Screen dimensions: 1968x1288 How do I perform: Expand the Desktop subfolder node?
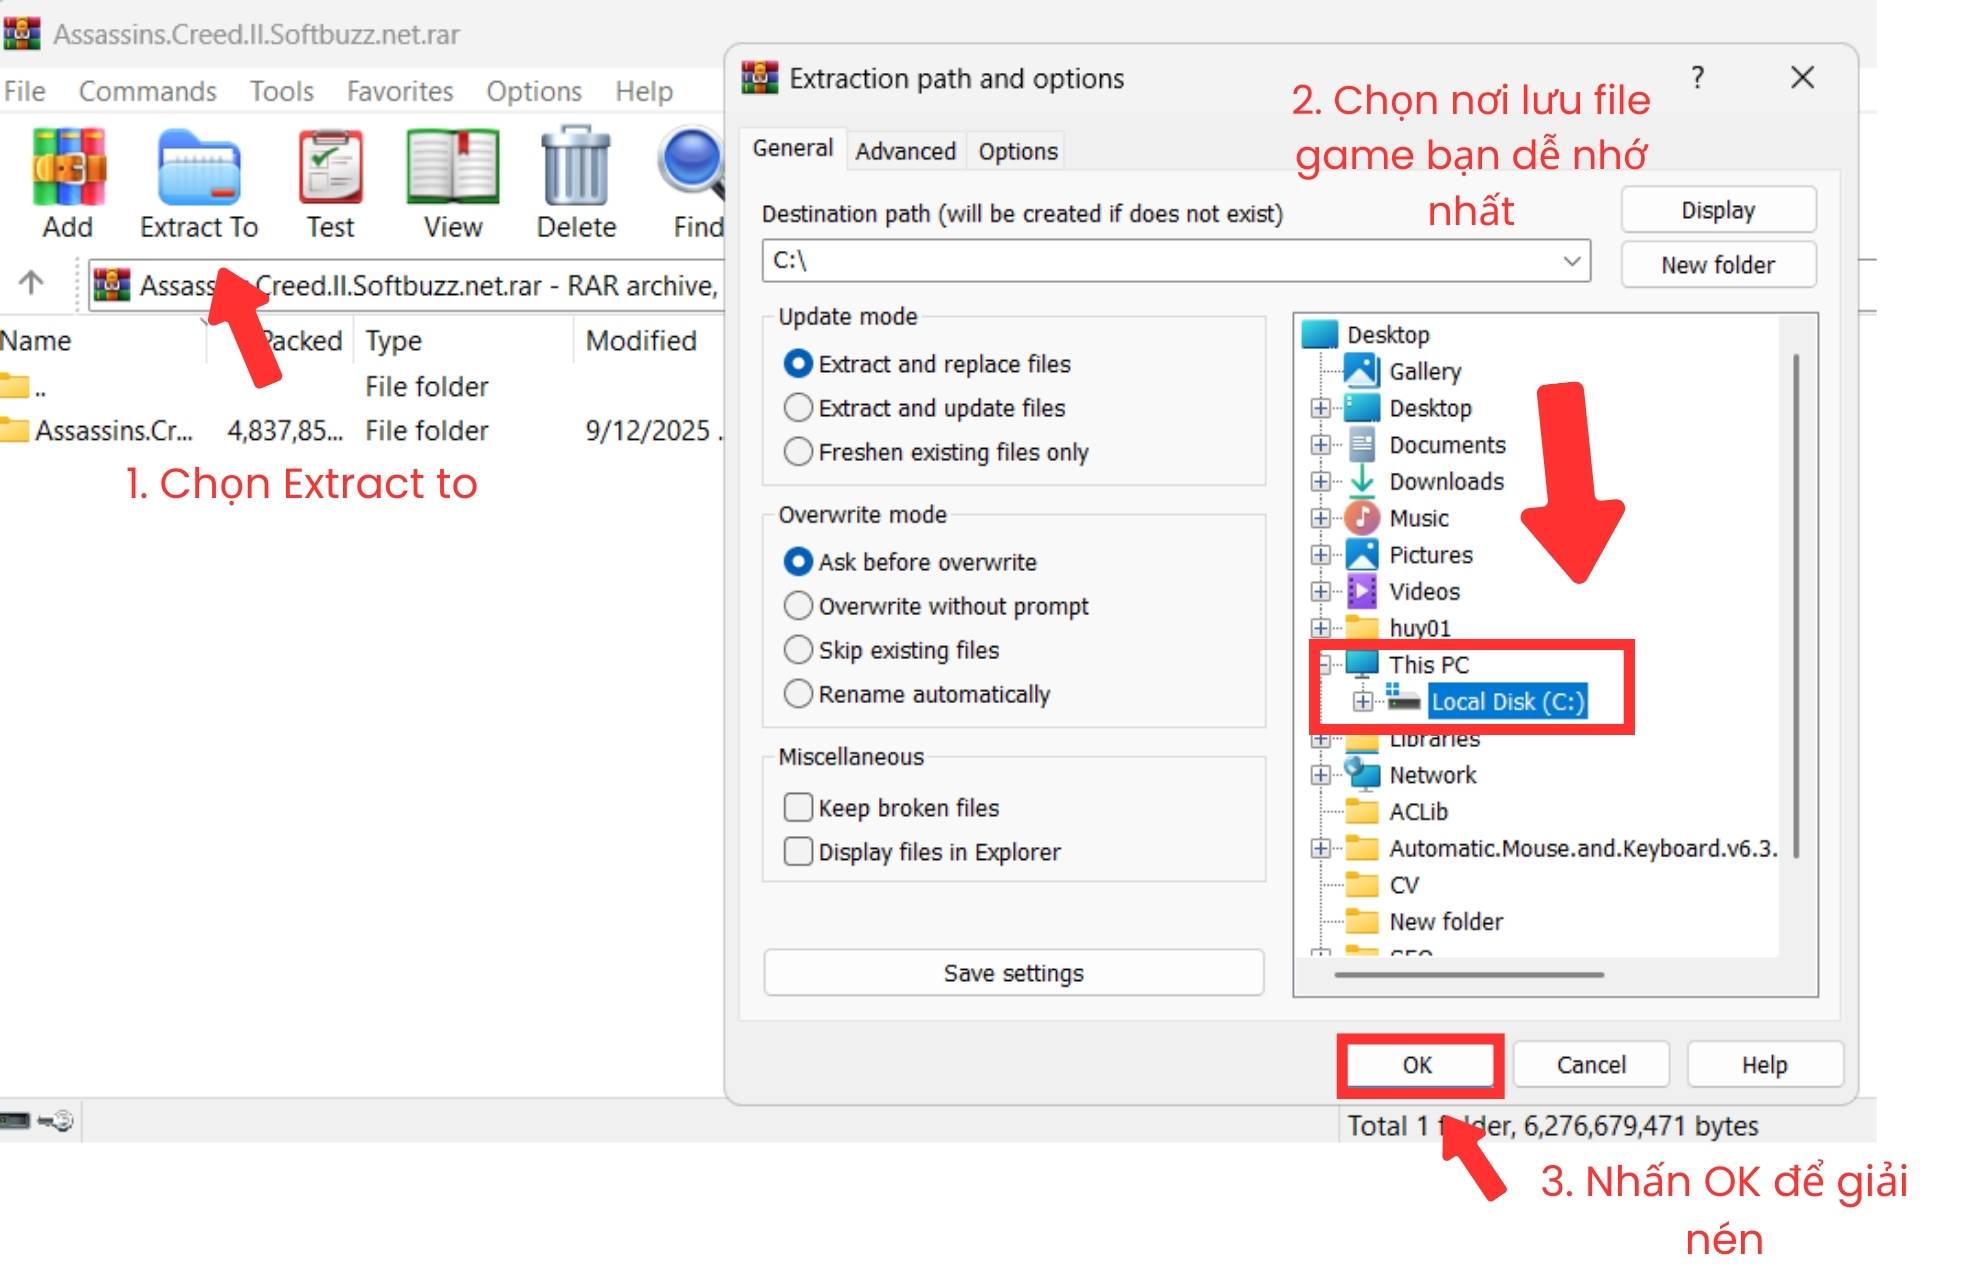click(x=1320, y=408)
